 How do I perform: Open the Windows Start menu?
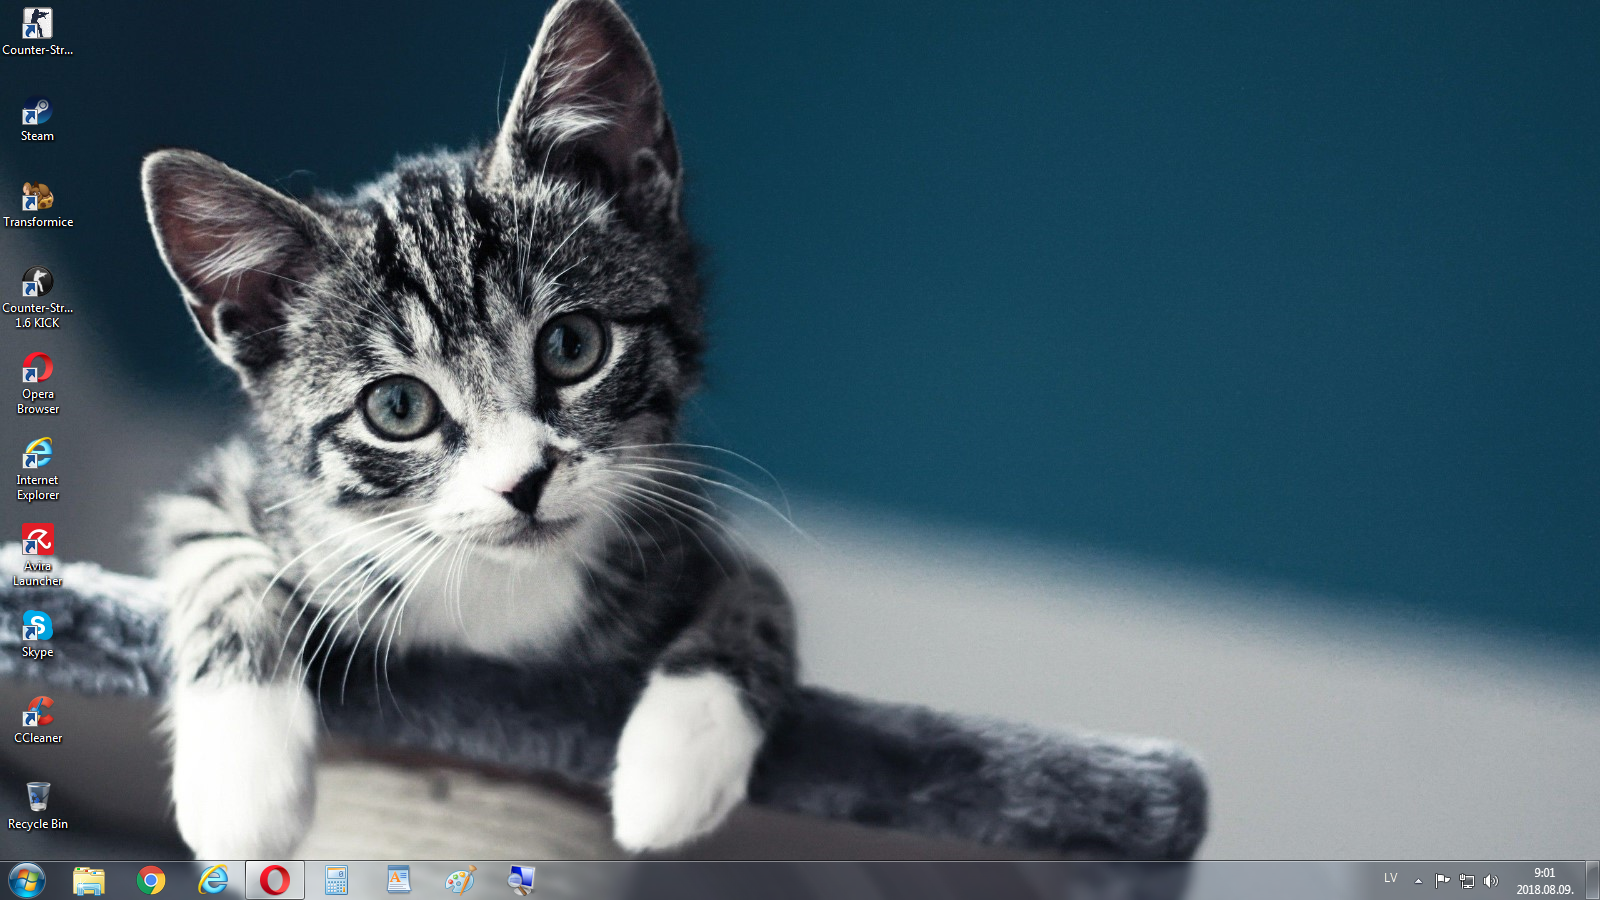pos(27,881)
